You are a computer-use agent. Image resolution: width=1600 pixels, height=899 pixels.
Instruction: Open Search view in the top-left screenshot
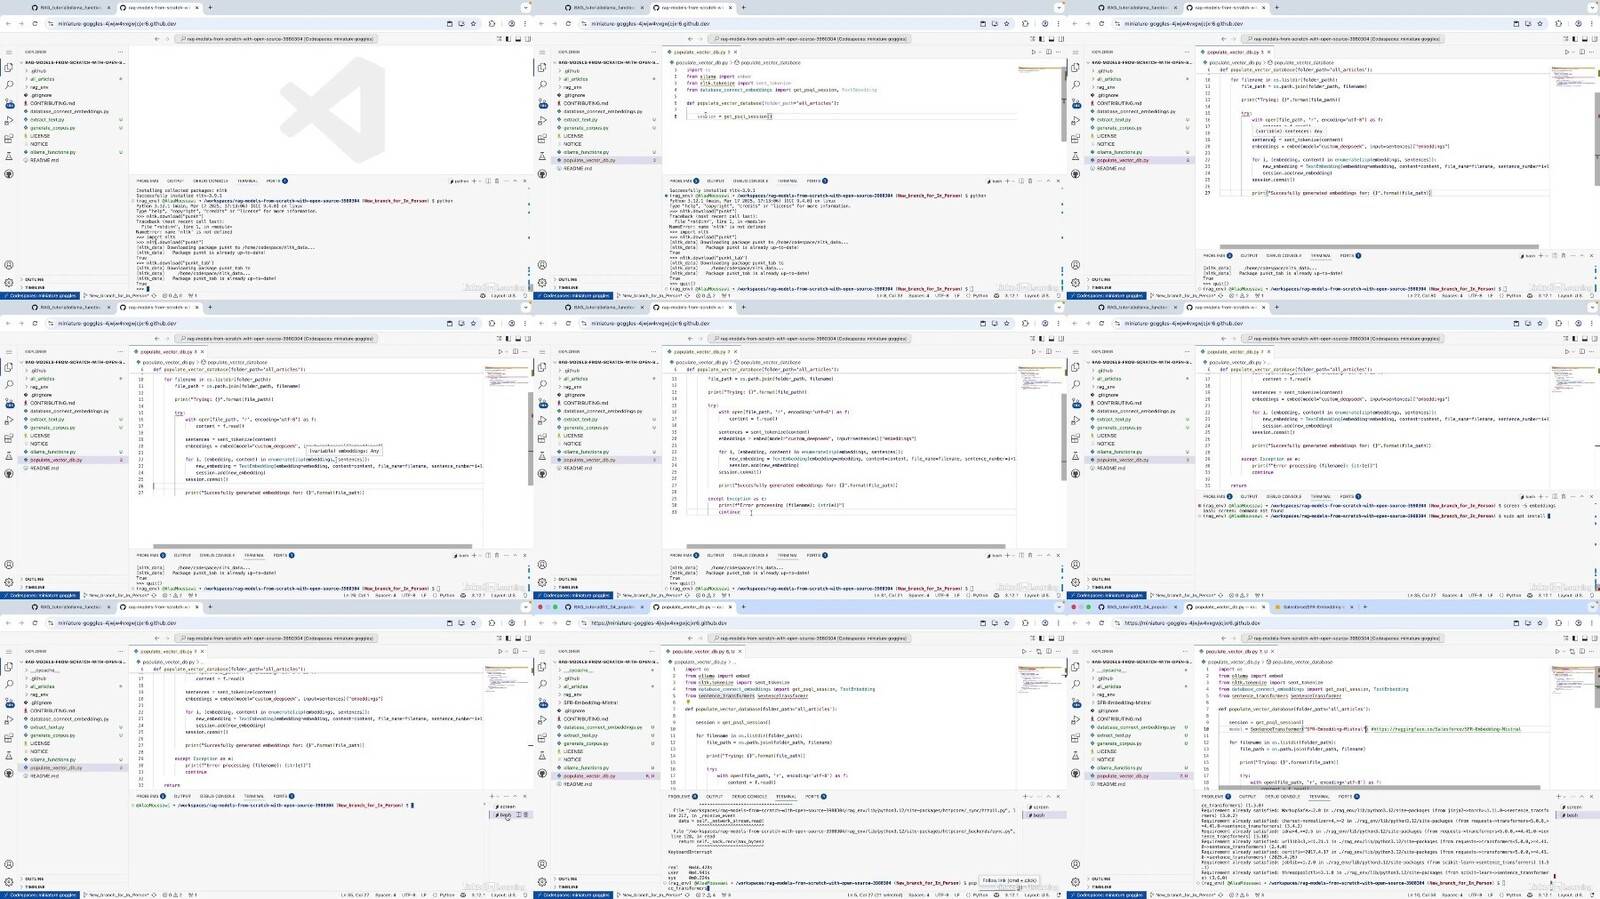[x=9, y=85]
